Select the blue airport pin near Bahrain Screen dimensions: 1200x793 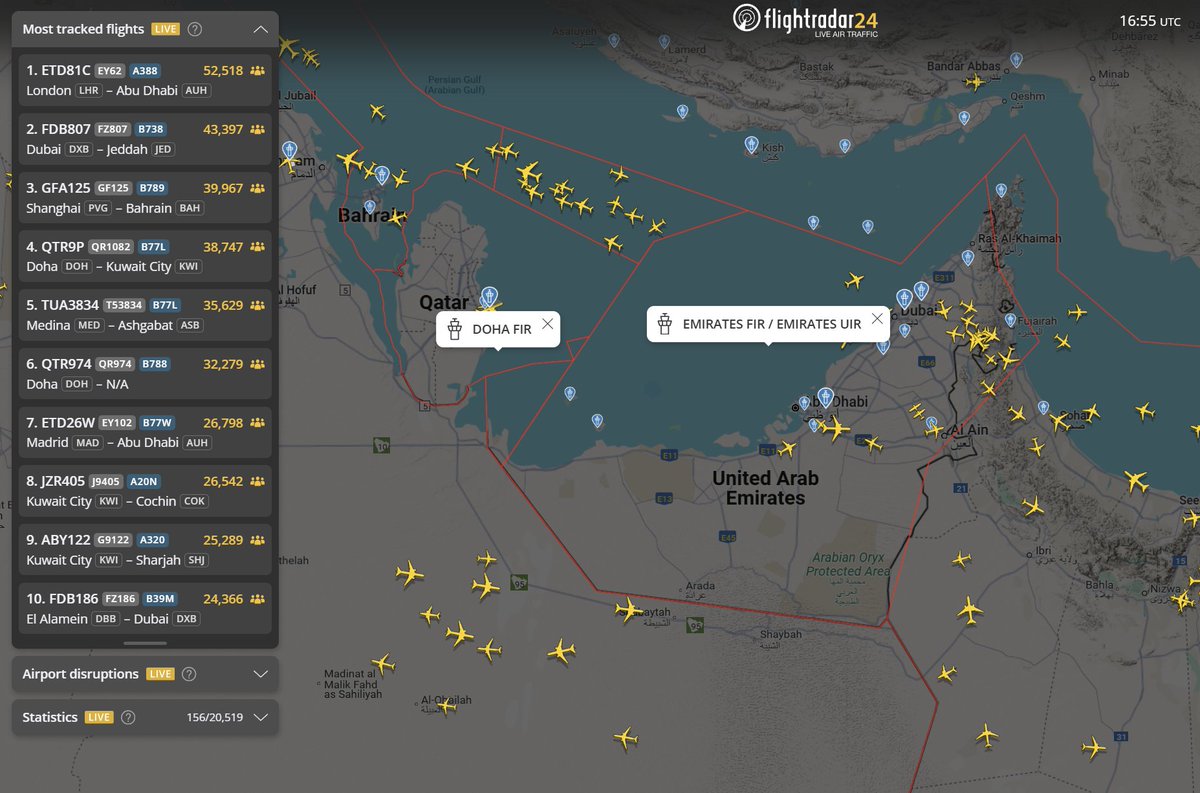tap(380, 175)
